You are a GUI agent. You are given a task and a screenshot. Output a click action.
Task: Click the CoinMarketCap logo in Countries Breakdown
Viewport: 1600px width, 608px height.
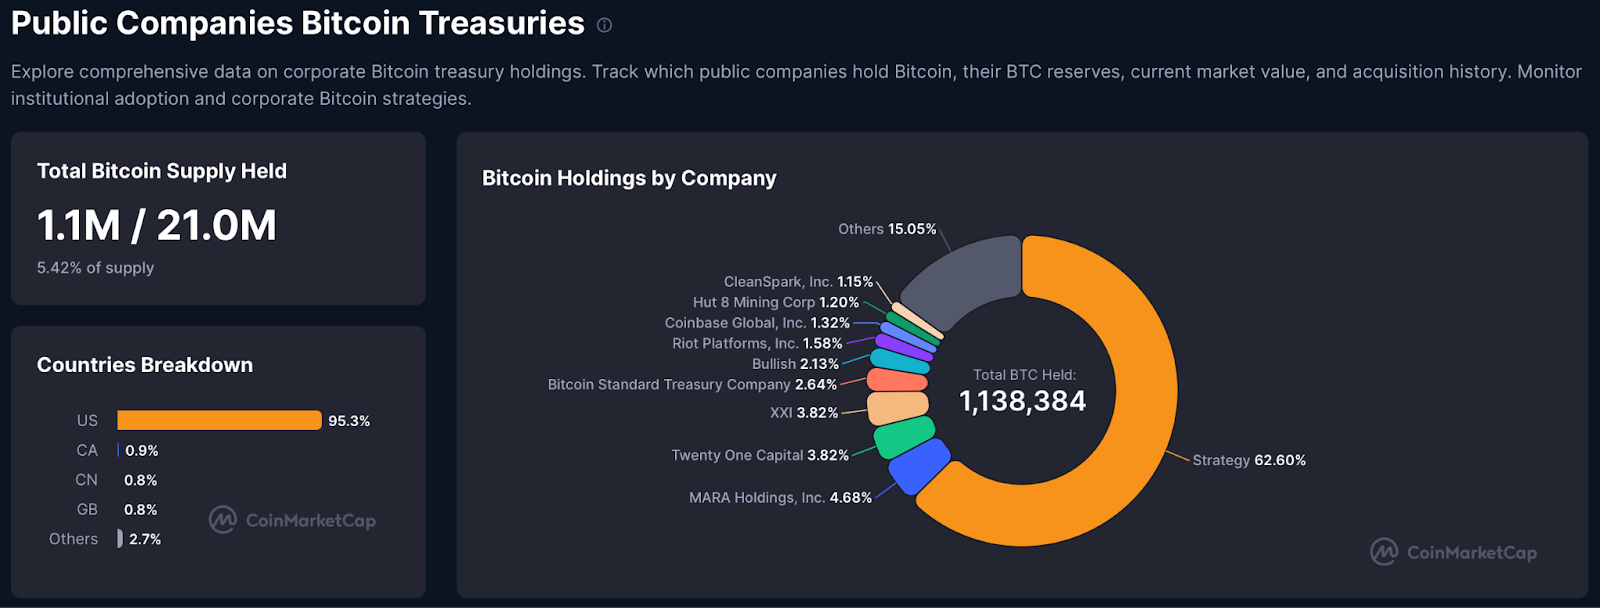(x=292, y=520)
